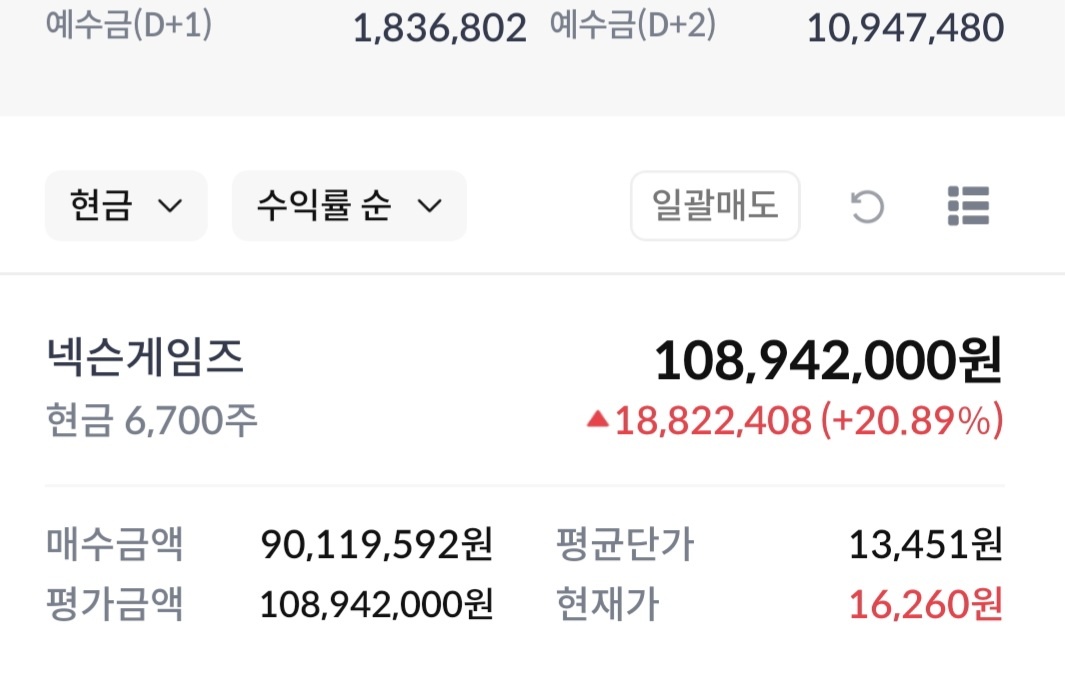This screenshot has height=683, width=1065.
Task: Tap the 평가금액 label
Action: [115, 604]
